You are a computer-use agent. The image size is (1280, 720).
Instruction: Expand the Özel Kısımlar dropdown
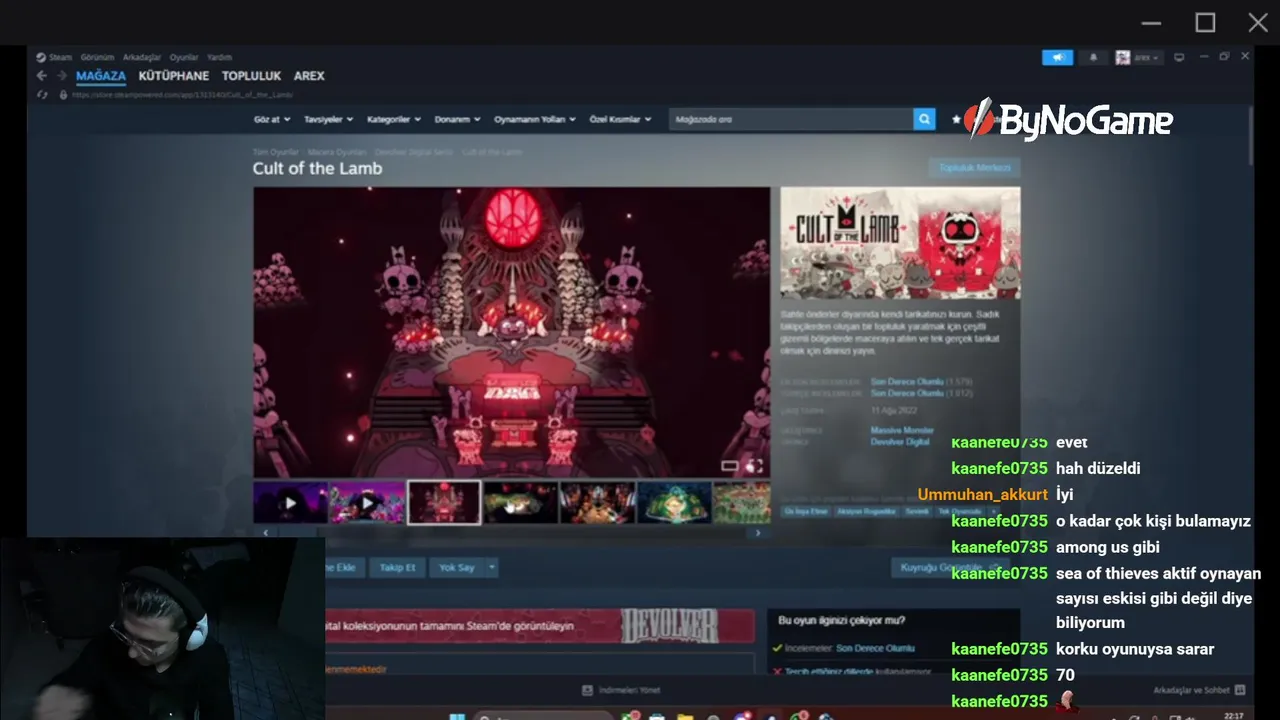(620, 119)
